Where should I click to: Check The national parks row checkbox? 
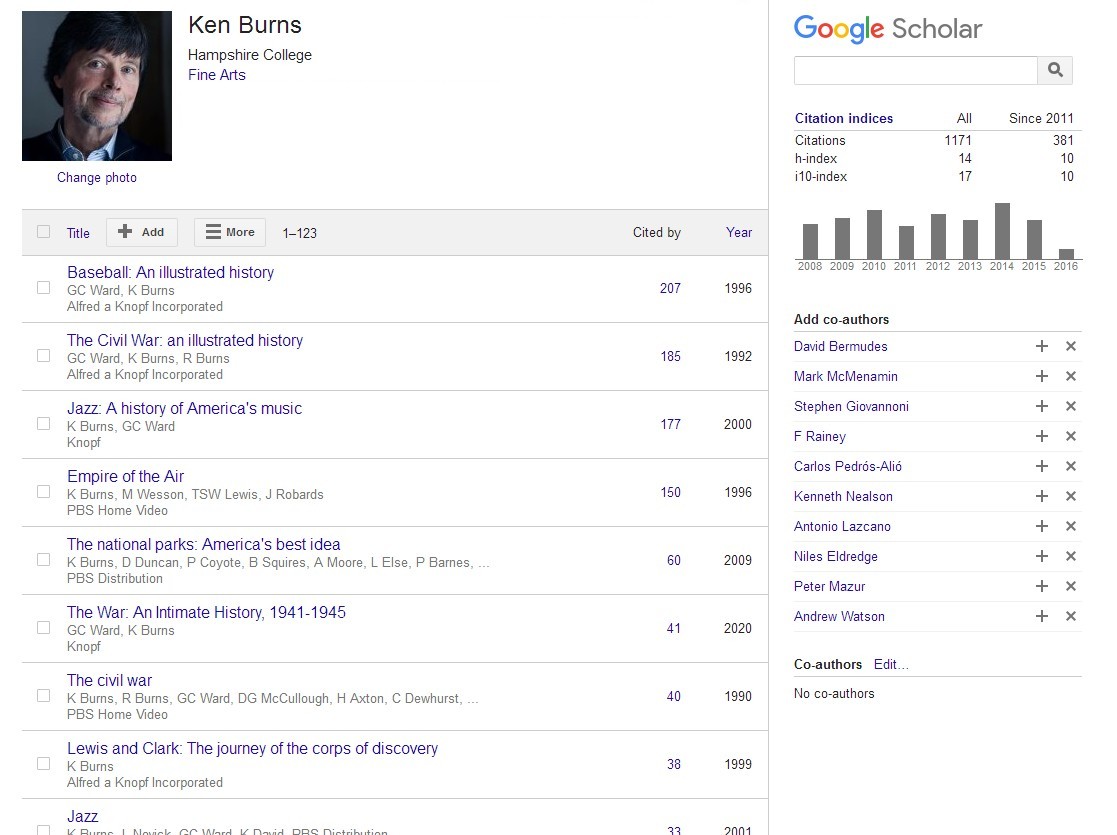tap(43, 559)
